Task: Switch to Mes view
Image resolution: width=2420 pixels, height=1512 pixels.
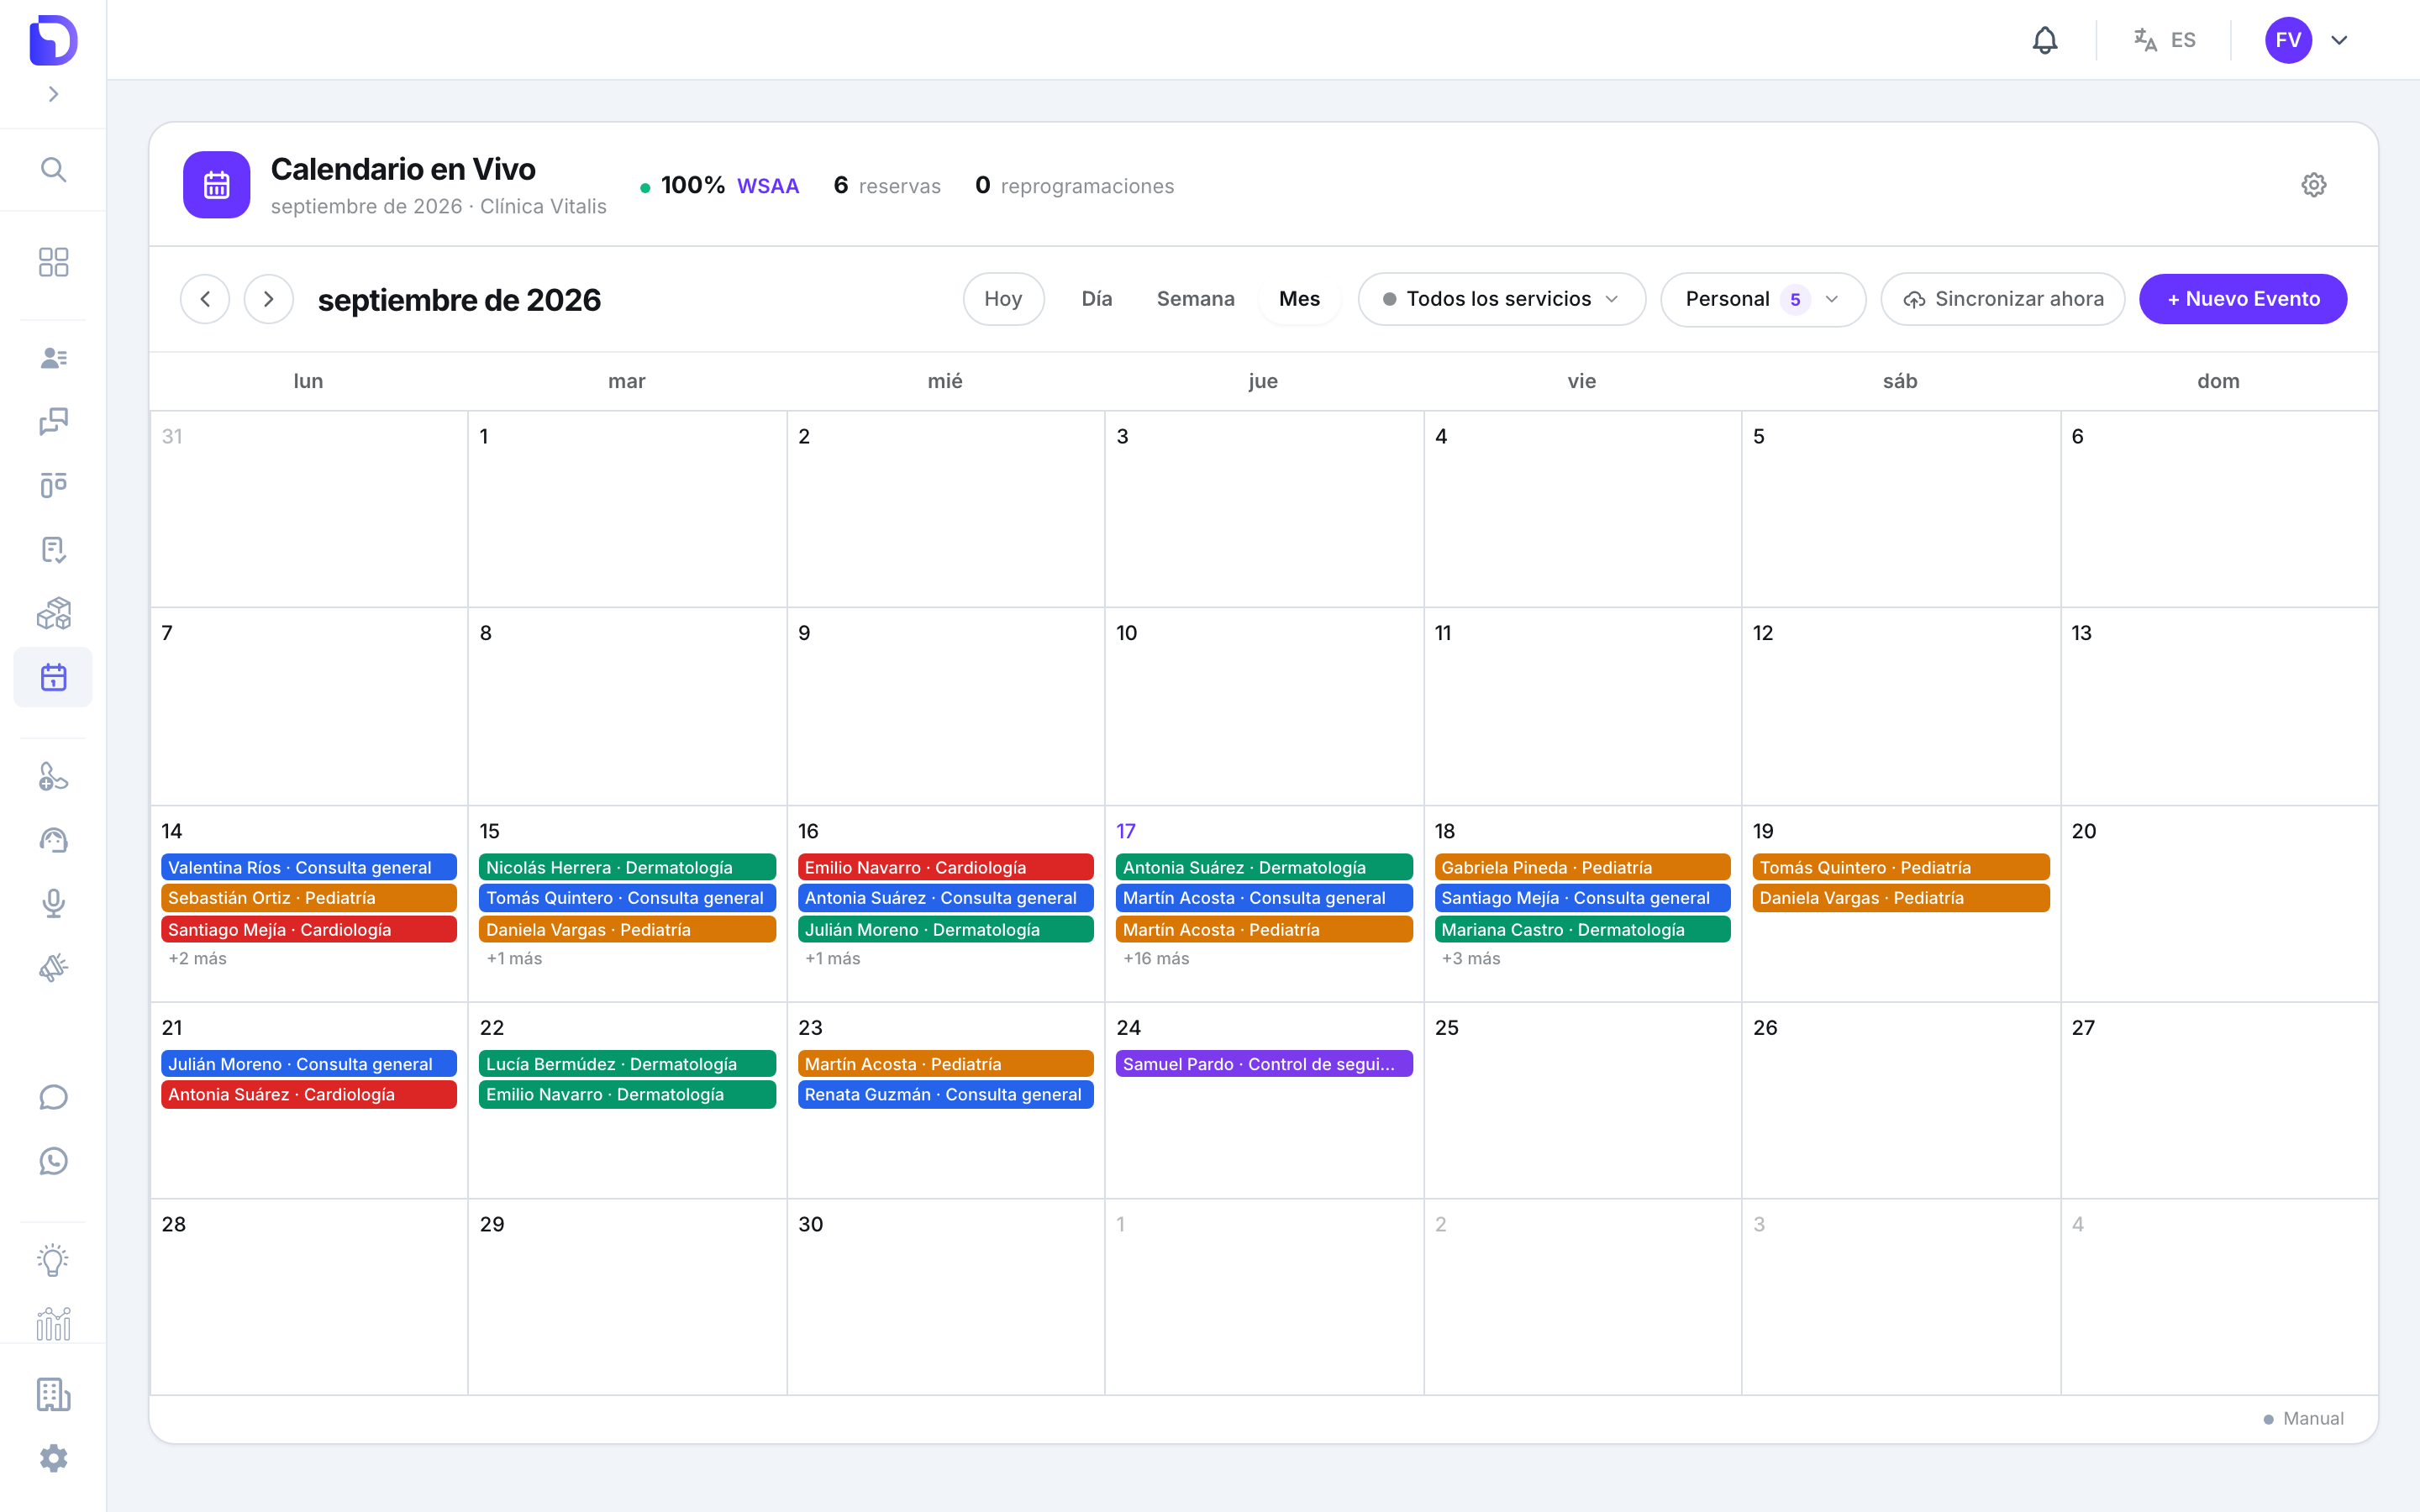Action: pyautogui.click(x=1299, y=299)
